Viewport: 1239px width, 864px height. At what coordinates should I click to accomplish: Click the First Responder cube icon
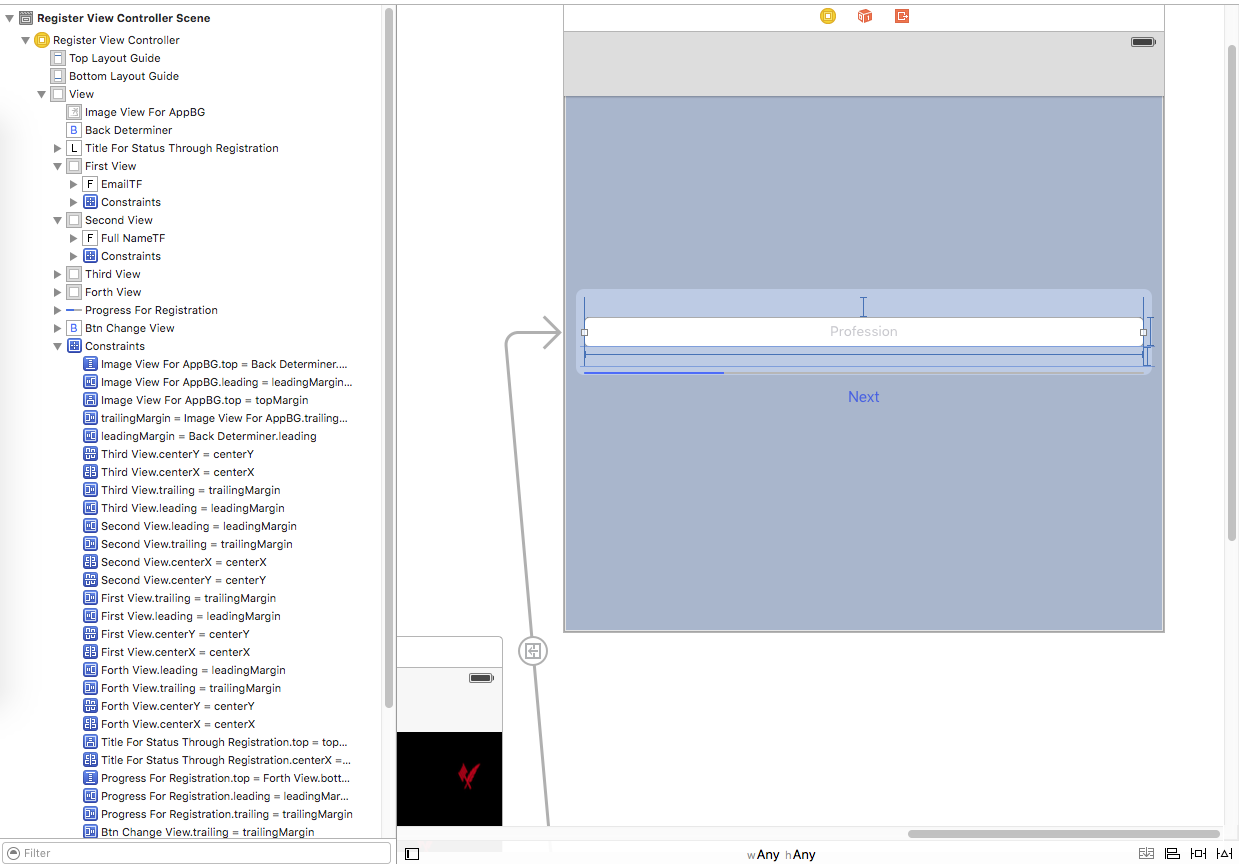[865, 16]
